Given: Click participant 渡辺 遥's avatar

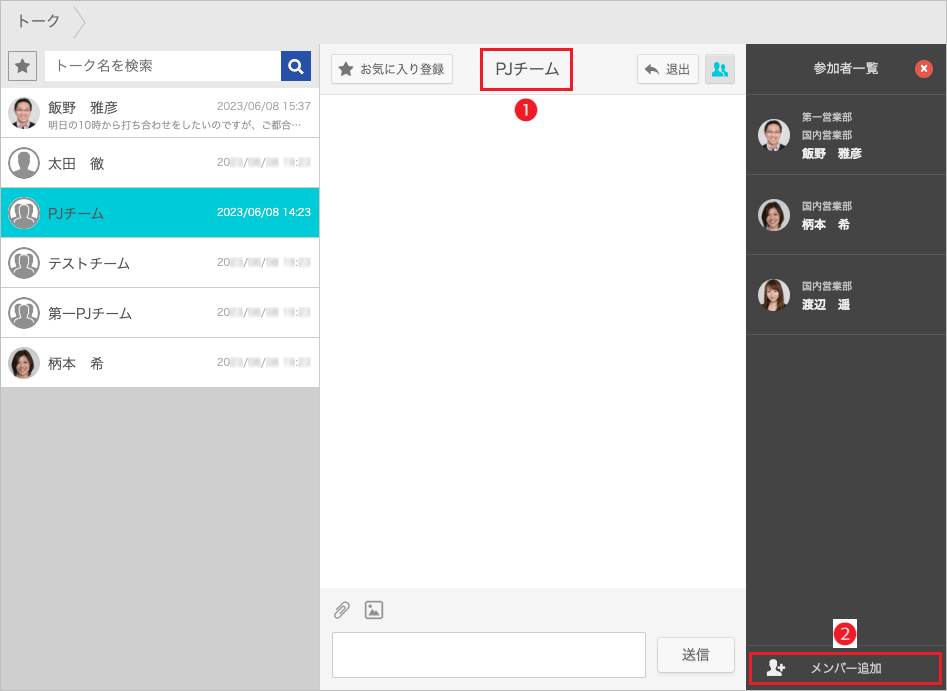Looking at the screenshot, I should 774,295.
